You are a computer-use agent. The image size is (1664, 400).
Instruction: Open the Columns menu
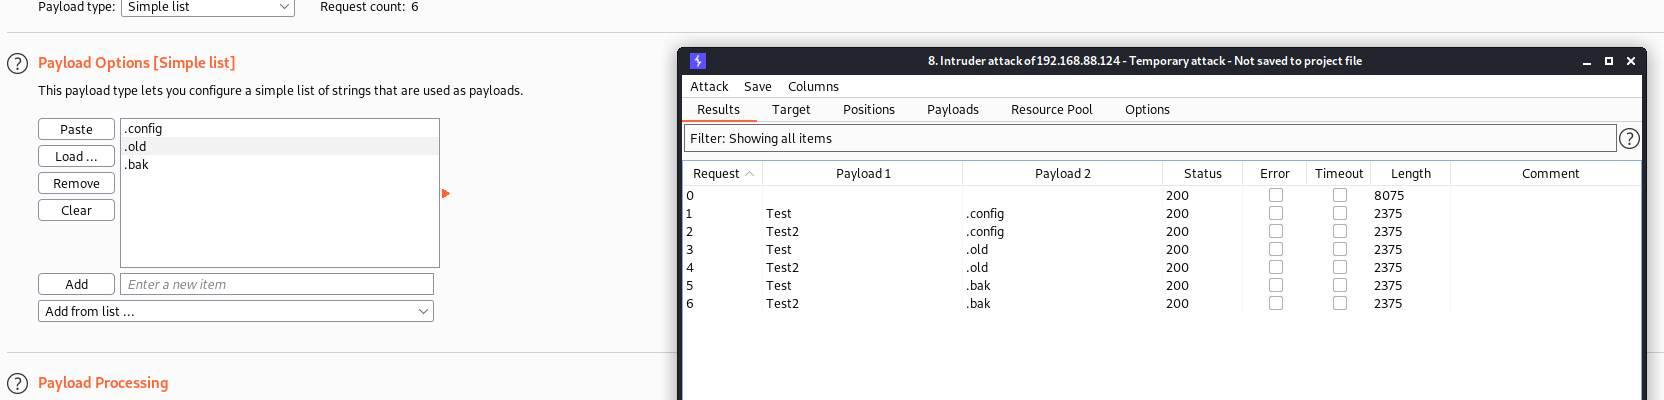(x=813, y=87)
